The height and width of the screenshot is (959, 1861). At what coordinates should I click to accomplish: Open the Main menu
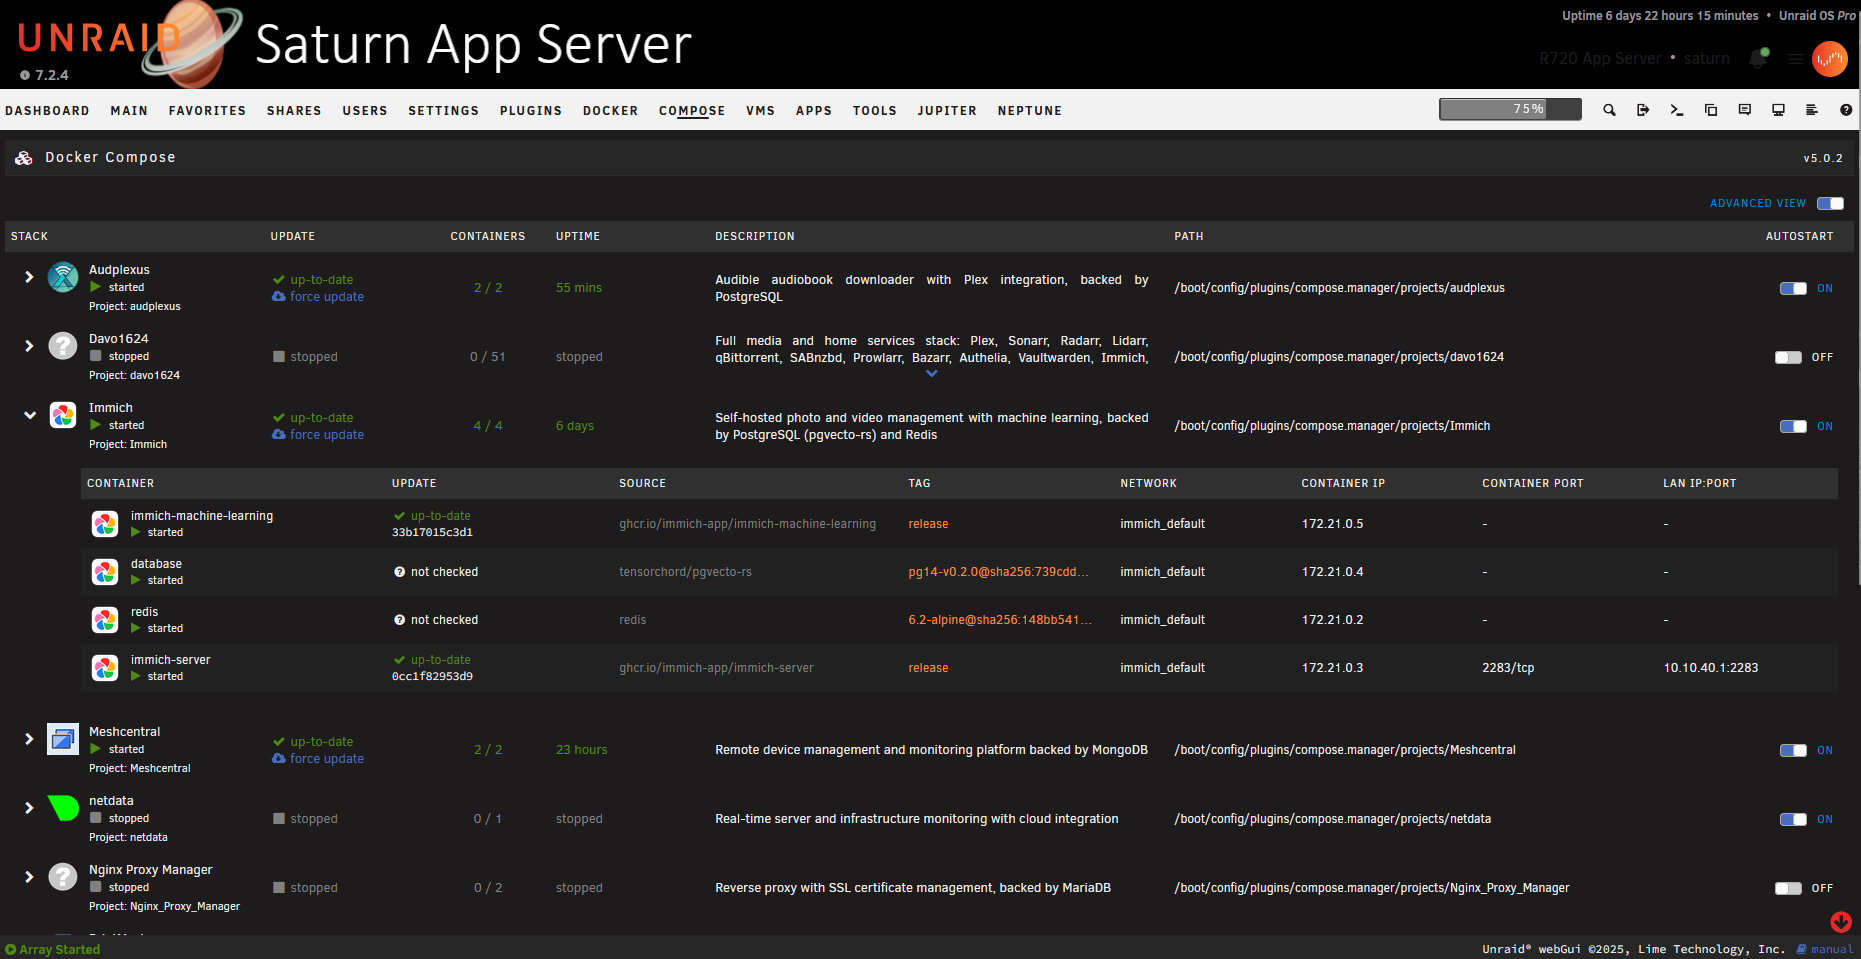pyautogui.click(x=129, y=111)
